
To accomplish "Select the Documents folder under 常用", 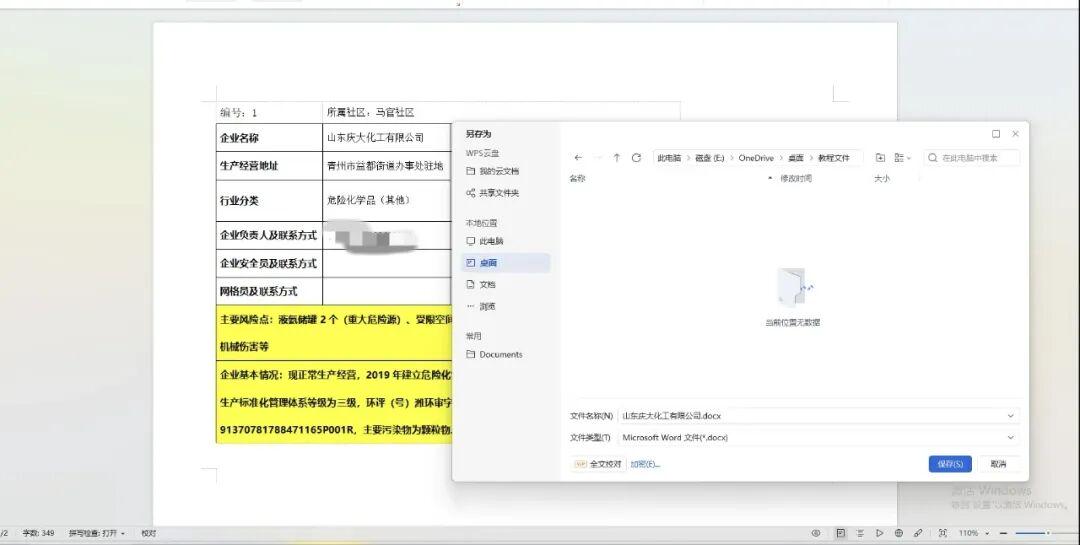I will point(500,354).
